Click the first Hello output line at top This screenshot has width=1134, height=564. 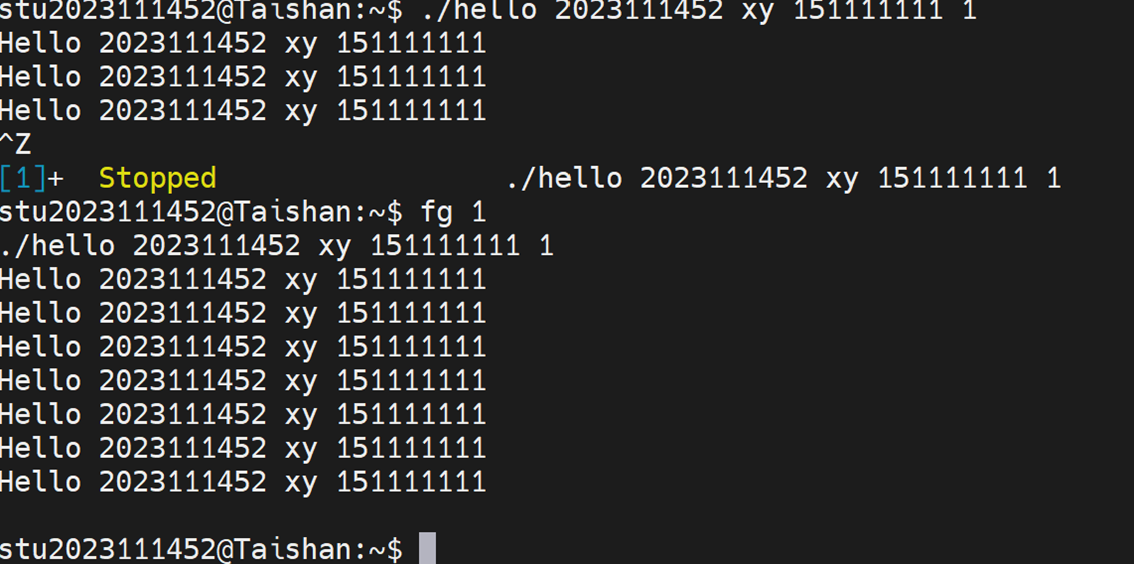click(x=243, y=43)
